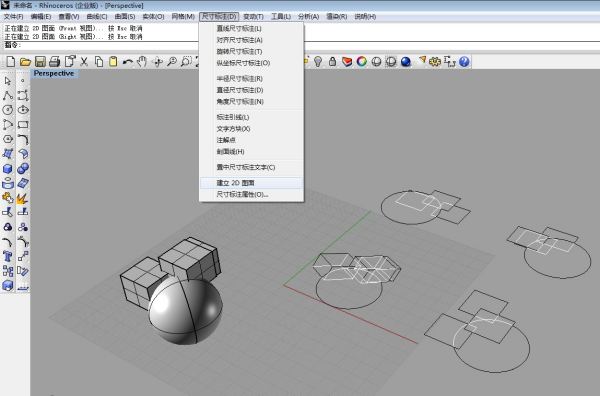Select the curve Fillet tool icon
Screen dimensions: 600x396
point(23,139)
